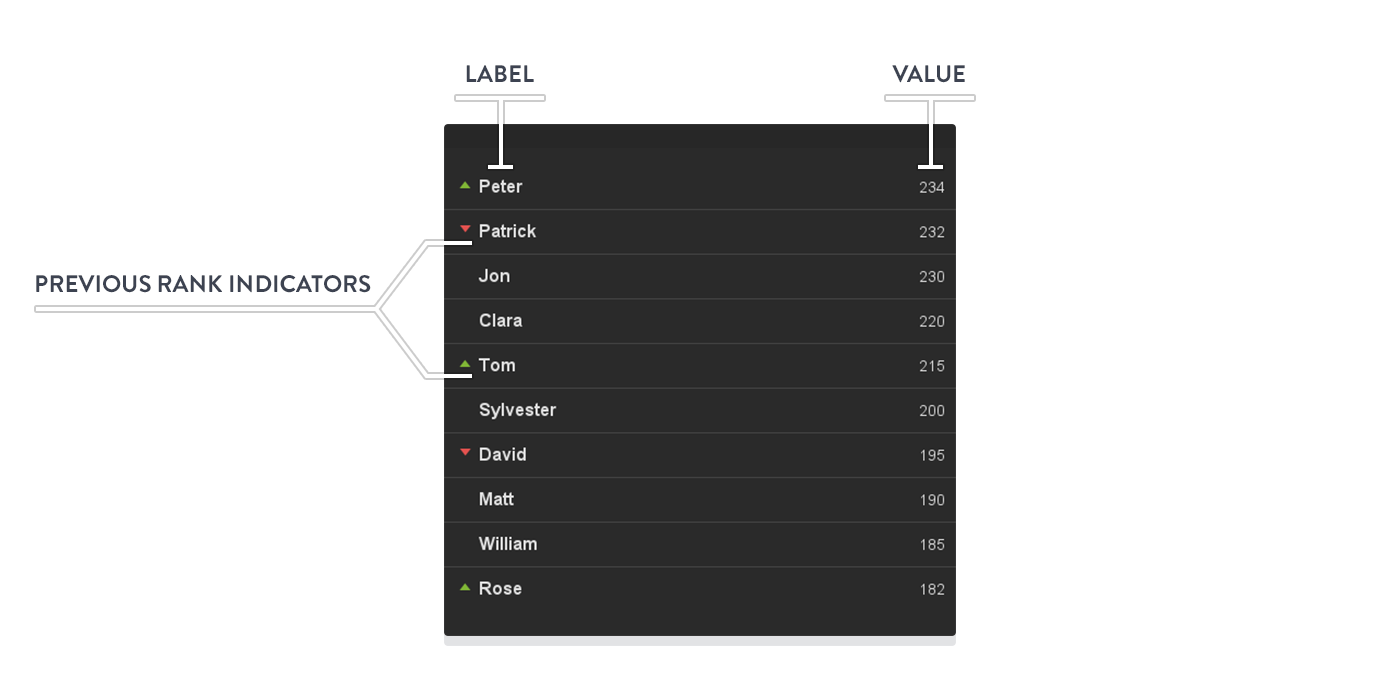The width and height of the screenshot is (1400, 700).
Task: Select the Patrick name label
Action: click(507, 231)
